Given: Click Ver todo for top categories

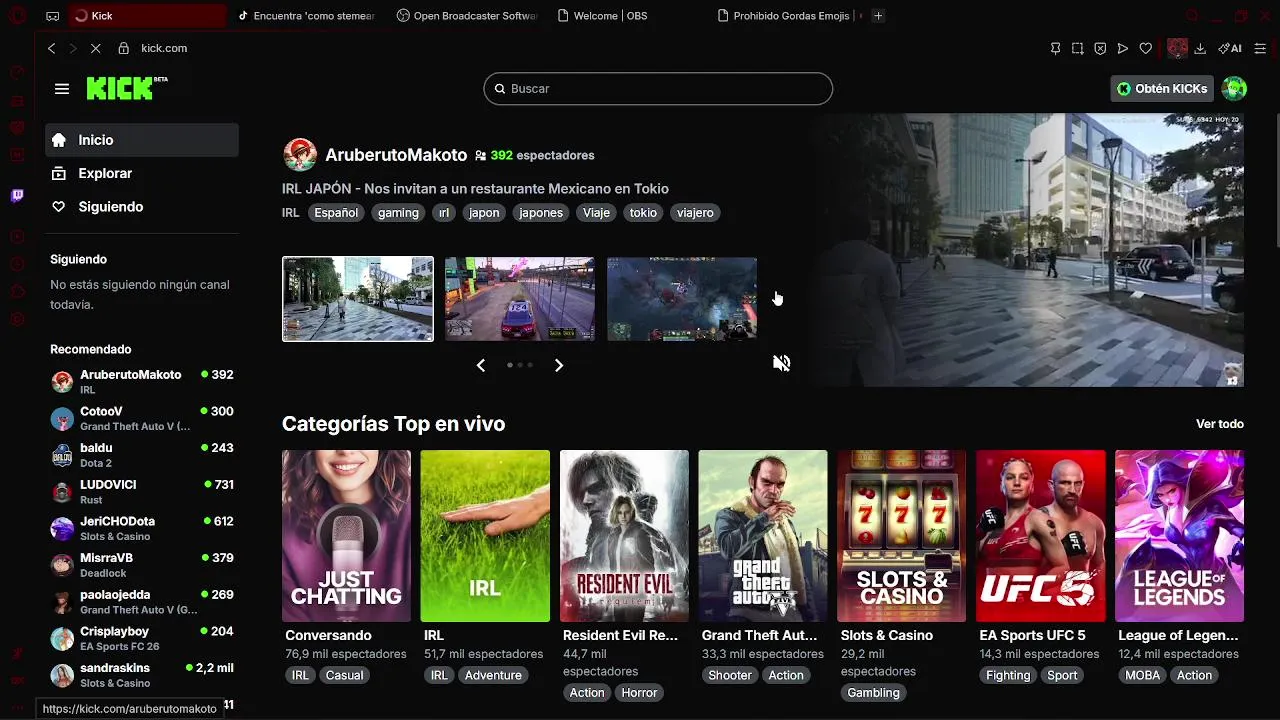Looking at the screenshot, I should click(x=1220, y=424).
